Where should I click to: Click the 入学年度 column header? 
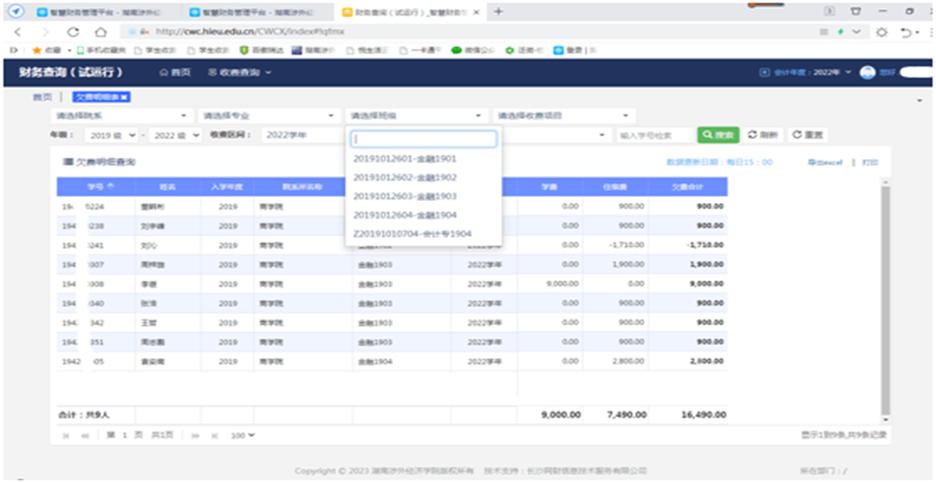(x=227, y=187)
